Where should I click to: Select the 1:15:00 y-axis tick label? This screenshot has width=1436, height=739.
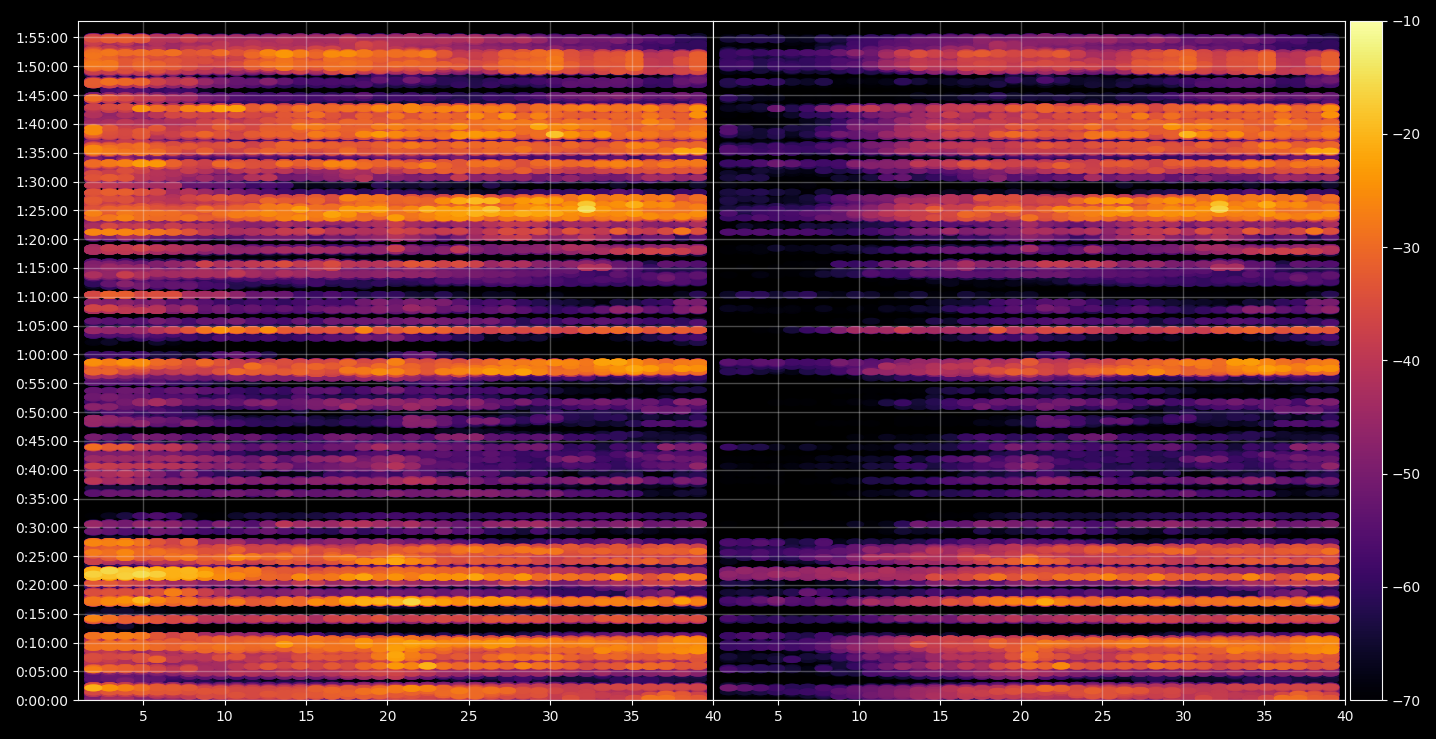(42, 268)
